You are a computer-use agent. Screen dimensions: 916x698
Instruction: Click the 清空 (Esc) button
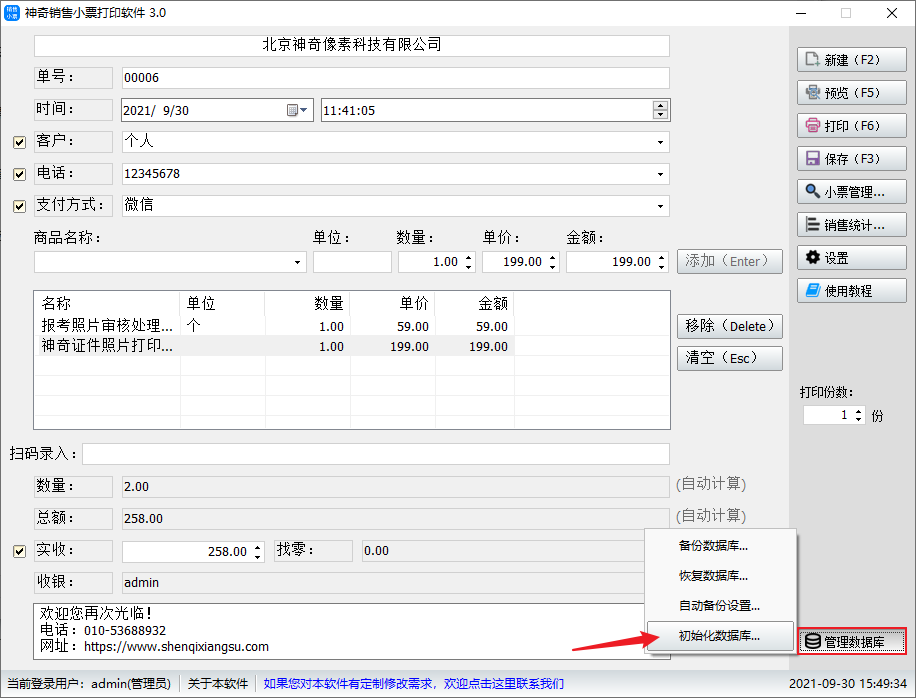(x=730, y=358)
